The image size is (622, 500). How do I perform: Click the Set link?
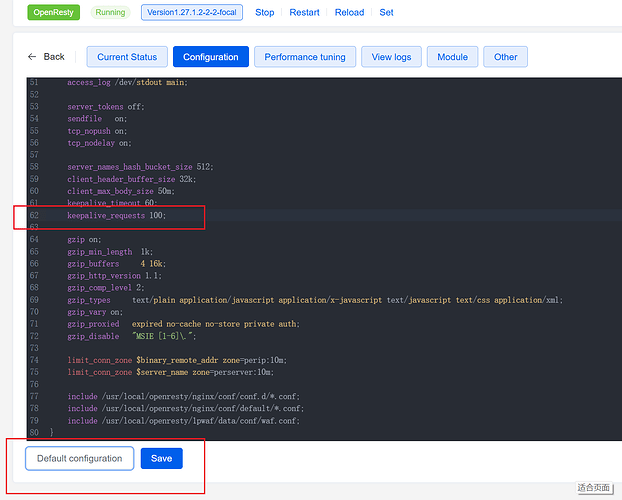386,12
